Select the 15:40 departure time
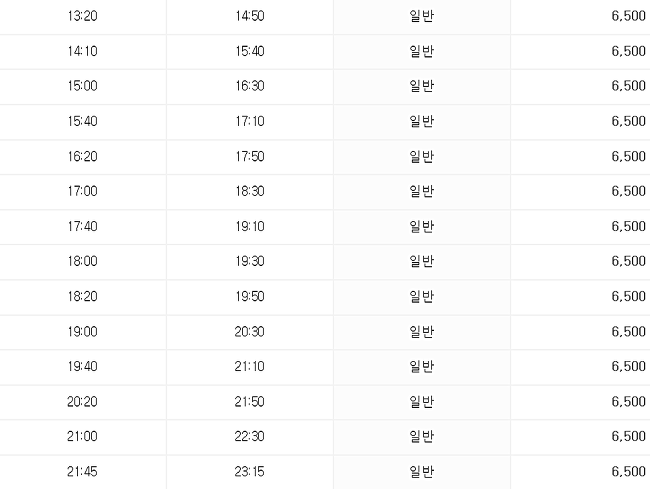 point(82,121)
